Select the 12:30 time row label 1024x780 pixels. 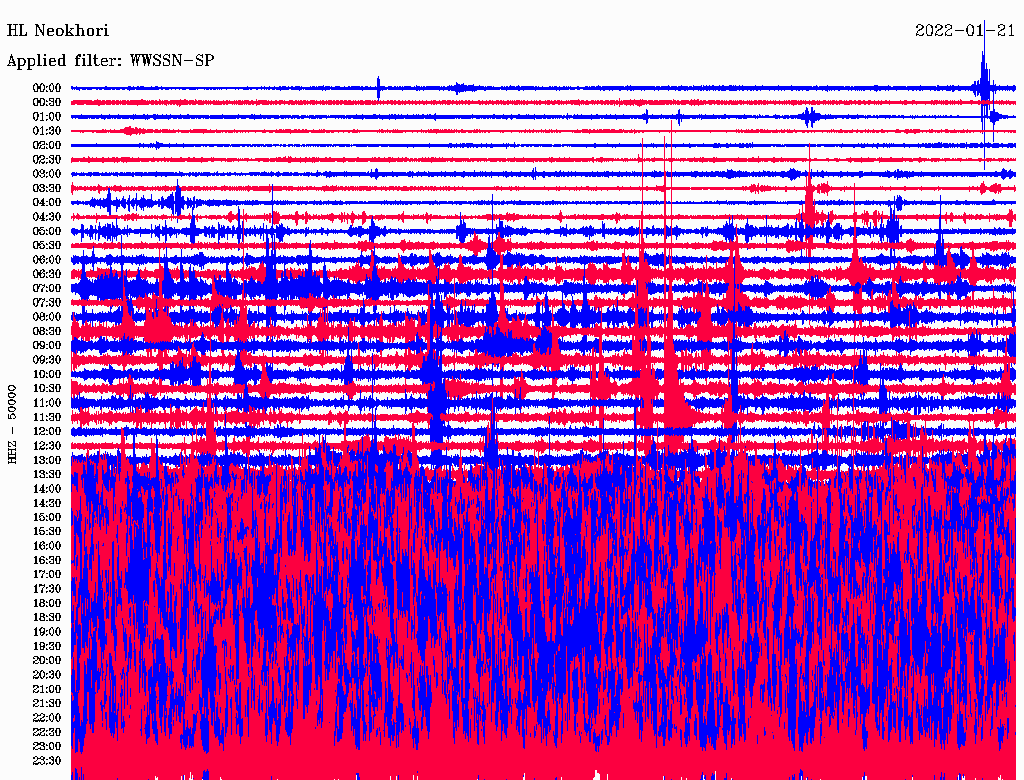[46, 446]
